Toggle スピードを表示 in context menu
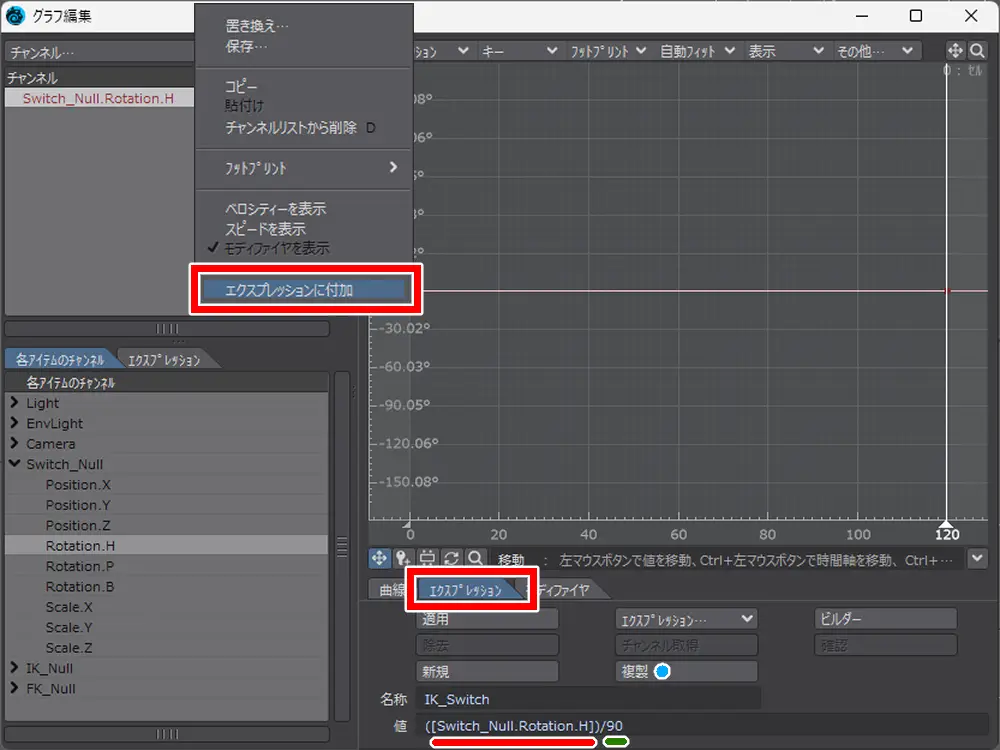The width and height of the screenshot is (1000, 750). (266, 229)
